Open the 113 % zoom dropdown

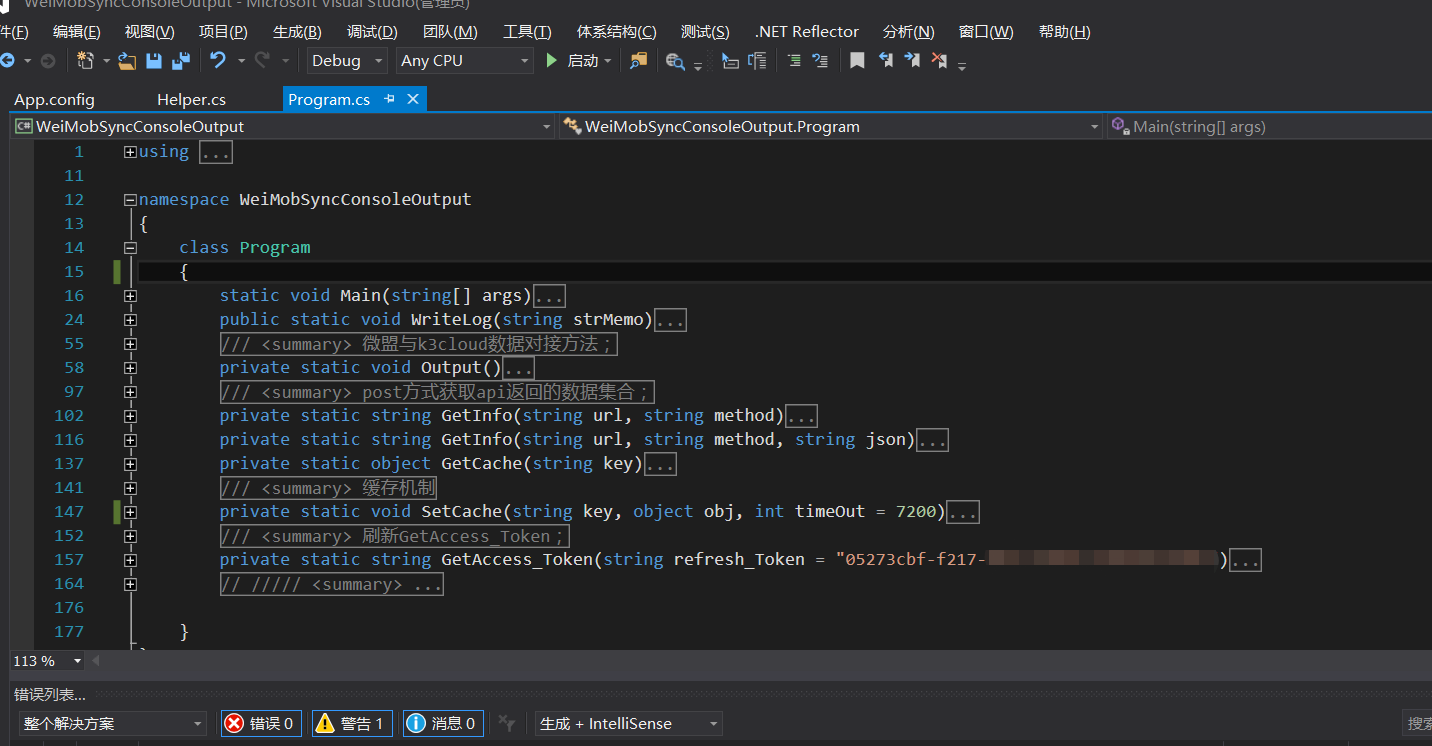(48, 661)
